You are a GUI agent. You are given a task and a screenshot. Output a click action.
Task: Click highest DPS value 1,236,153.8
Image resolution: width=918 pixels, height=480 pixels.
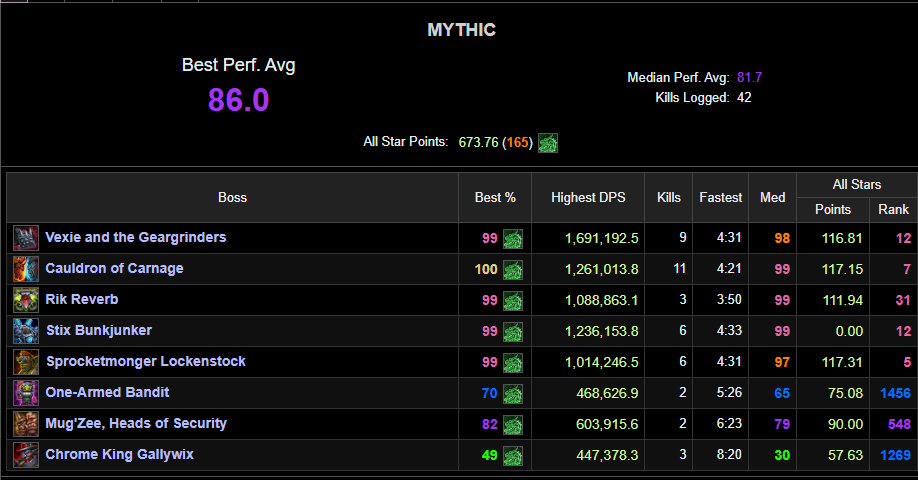tap(601, 331)
